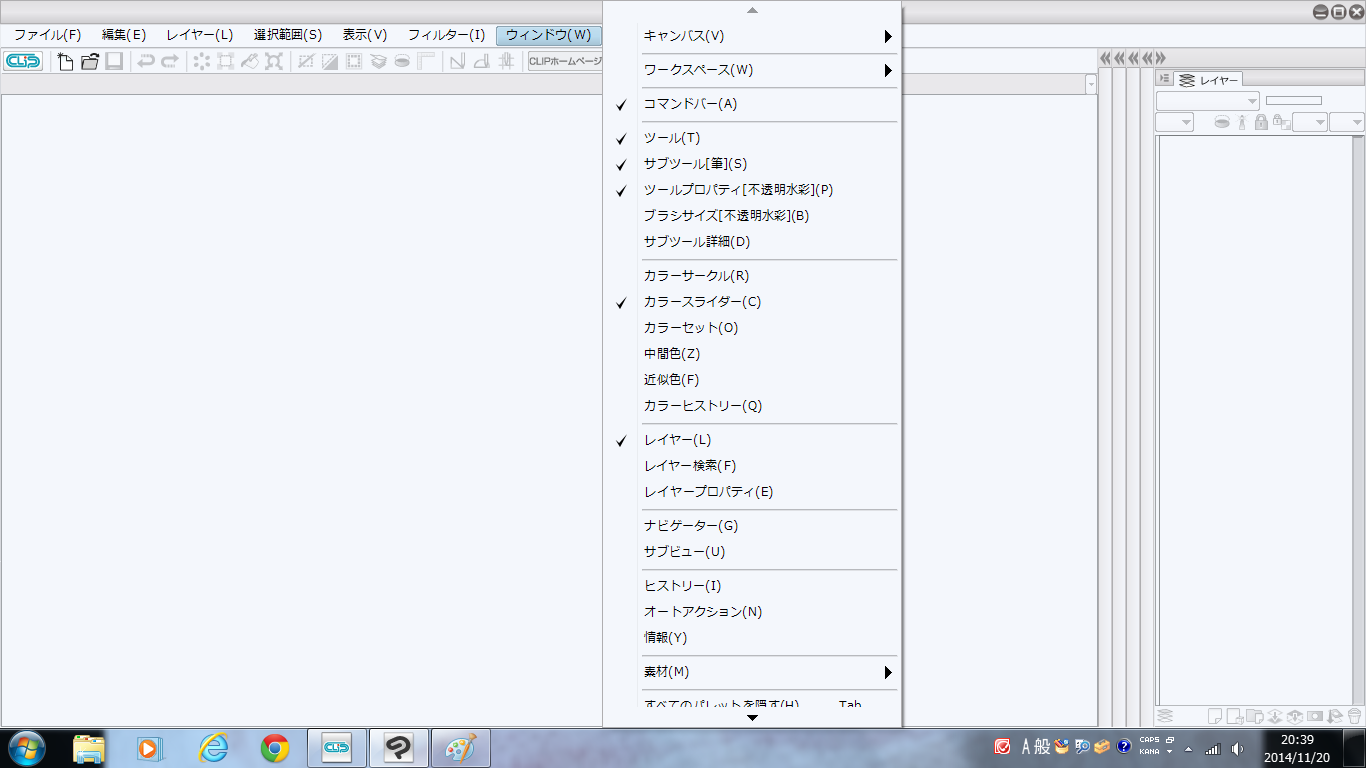Expand the ワークスペース(W) submenu

(x=752, y=70)
